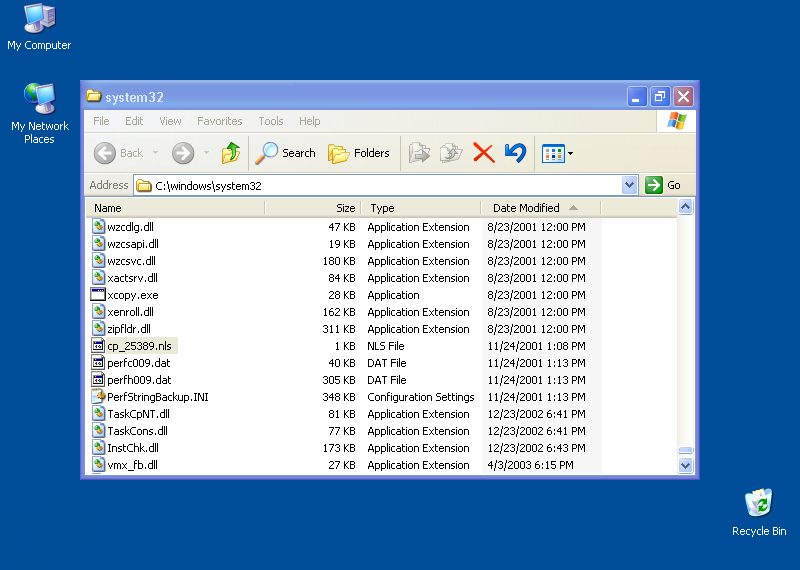The height and width of the screenshot is (570, 800).
Task: Select the cp_25389.nls file icon
Action: point(98,345)
